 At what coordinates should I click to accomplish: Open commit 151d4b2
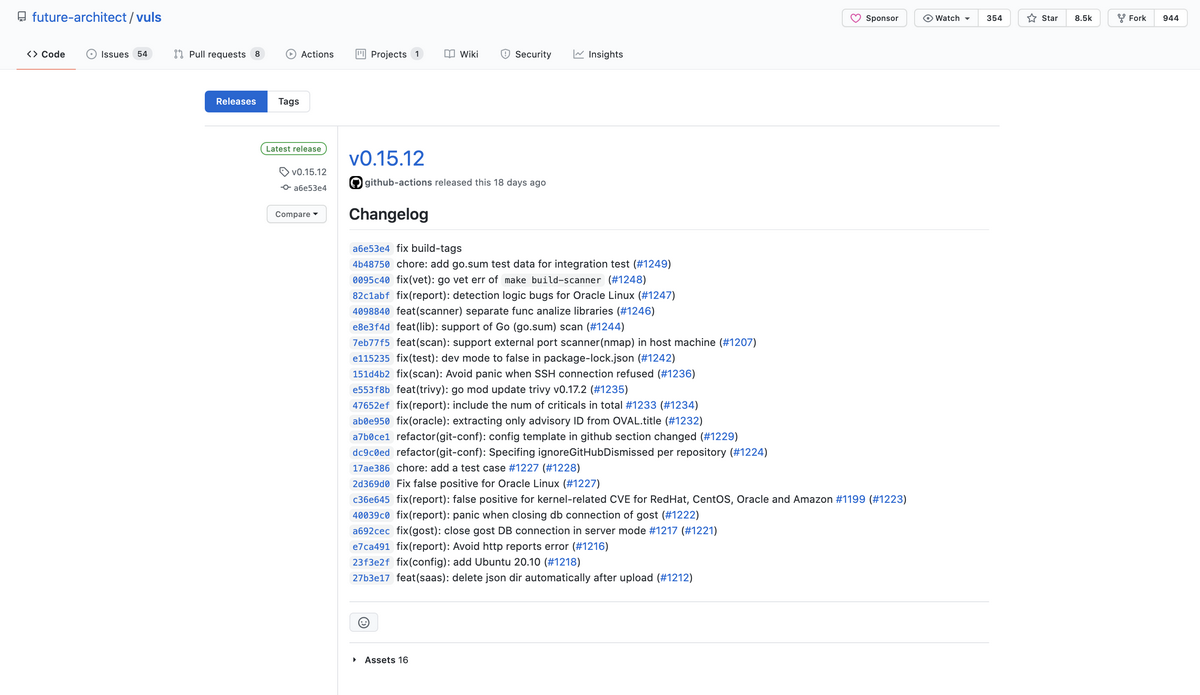tap(371, 374)
